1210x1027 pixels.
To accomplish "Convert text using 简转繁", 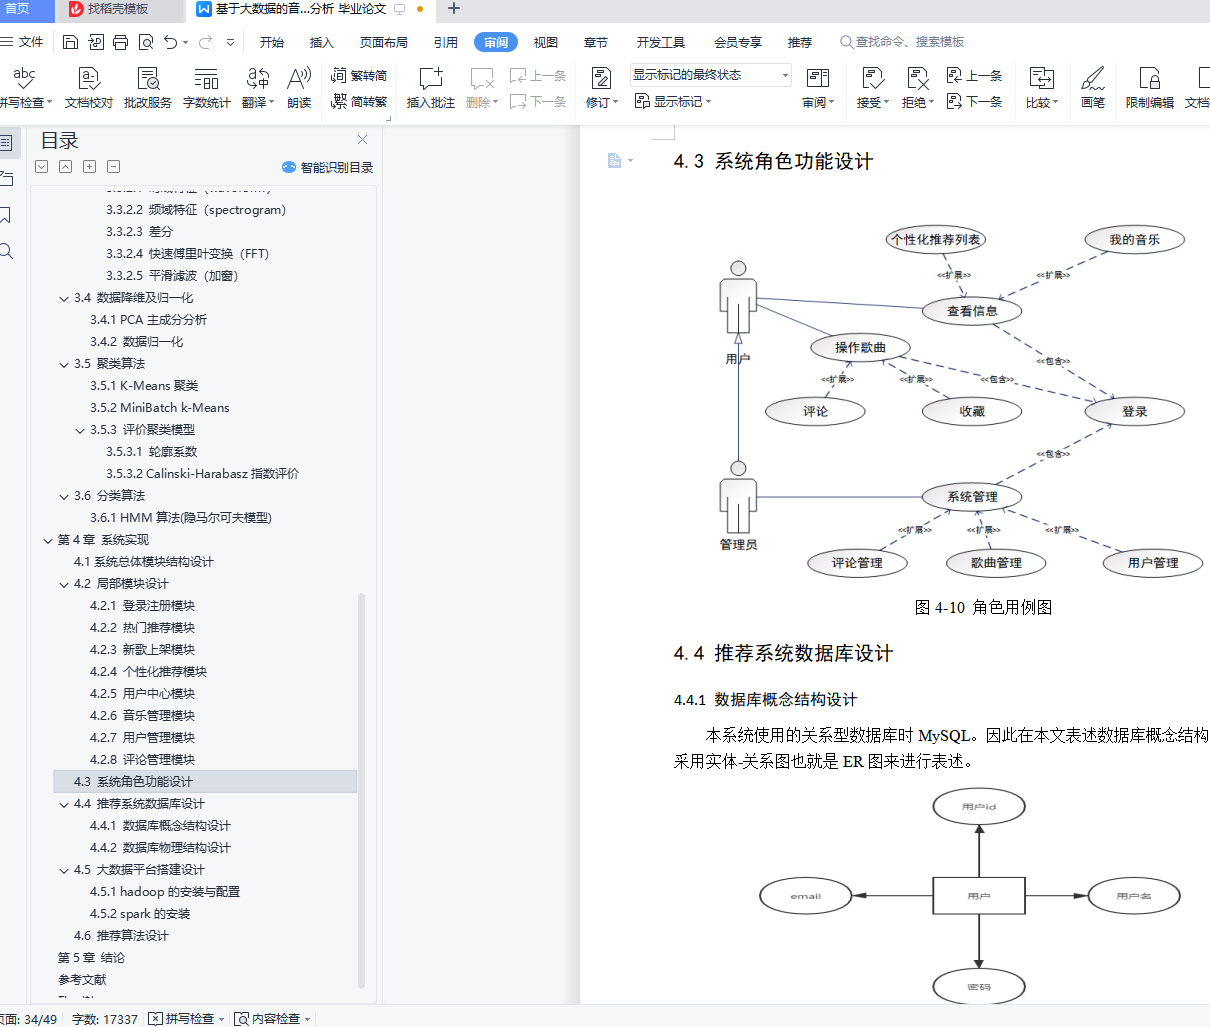I will click(x=359, y=101).
